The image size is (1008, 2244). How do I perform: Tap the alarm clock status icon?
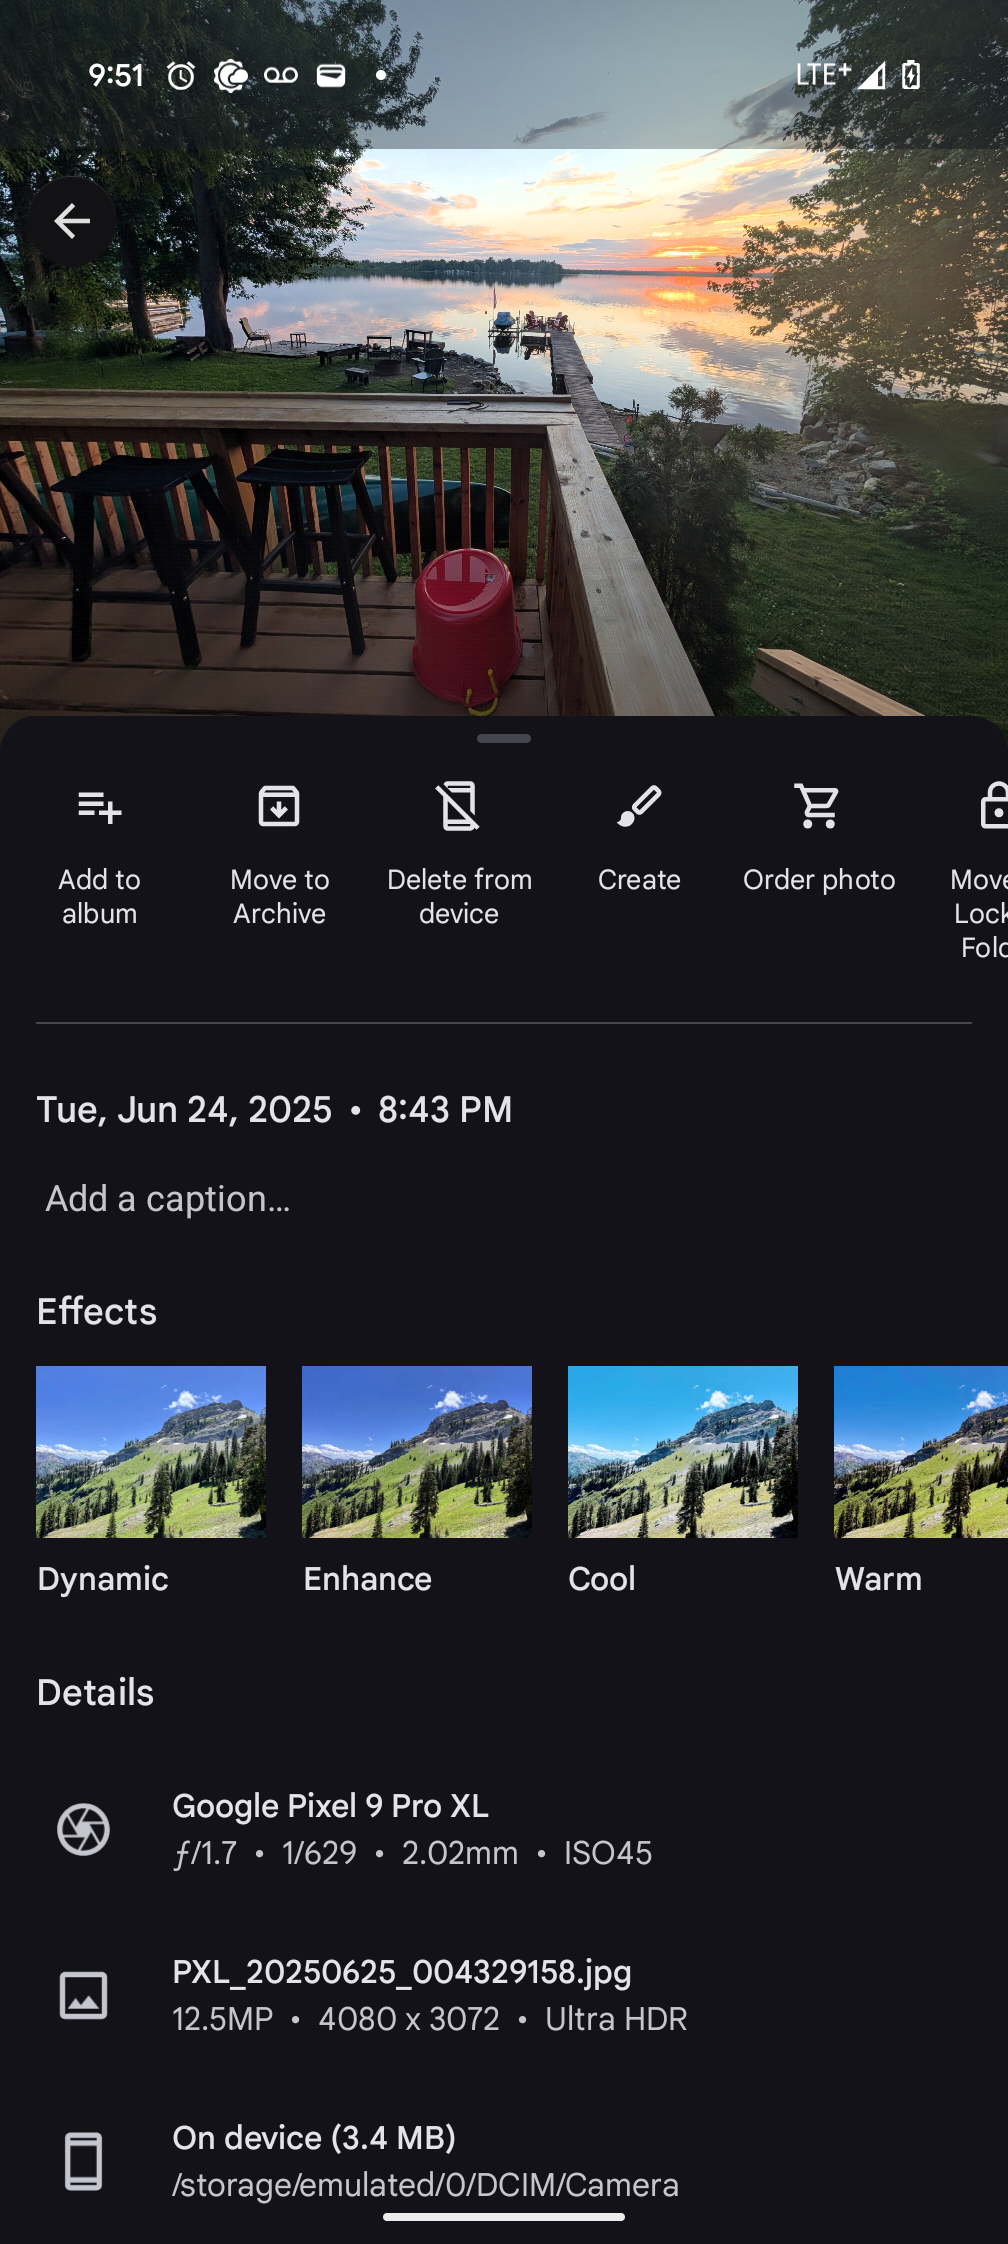pyautogui.click(x=181, y=75)
